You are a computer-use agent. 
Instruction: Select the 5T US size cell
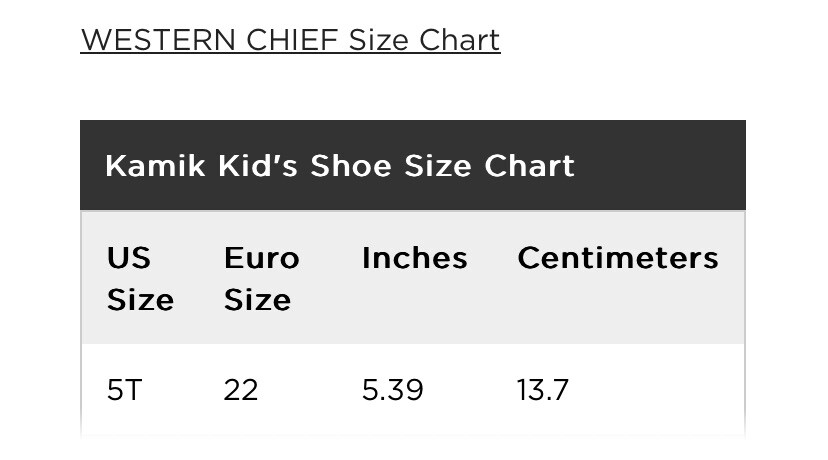[x=125, y=390]
